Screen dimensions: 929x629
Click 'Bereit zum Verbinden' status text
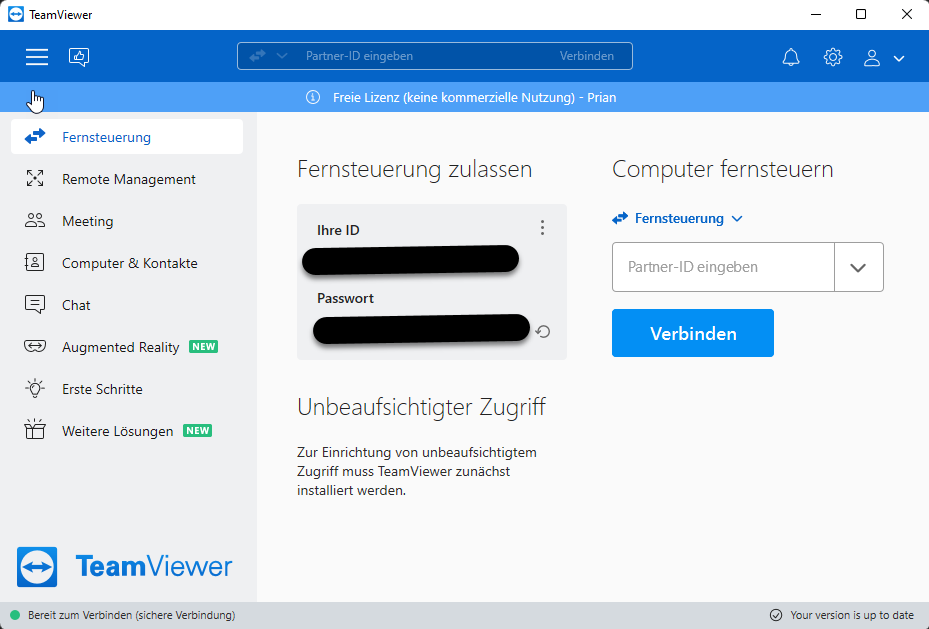pyautogui.click(x=132, y=615)
